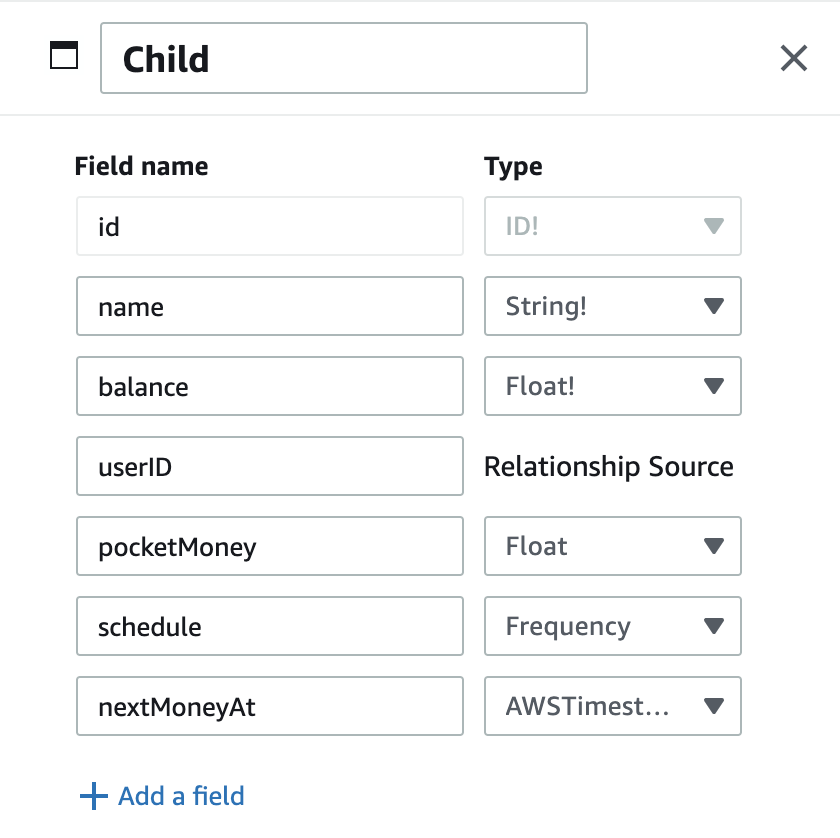Click the id field name input
The width and height of the screenshot is (840, 838).
tap(270, 226)
